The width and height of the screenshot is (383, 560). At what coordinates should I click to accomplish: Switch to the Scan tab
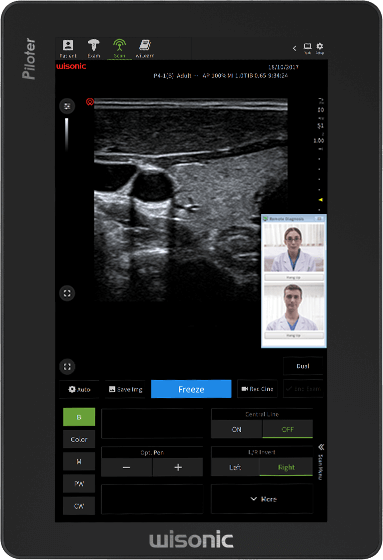pyautogui.click(x=119, y=49)
